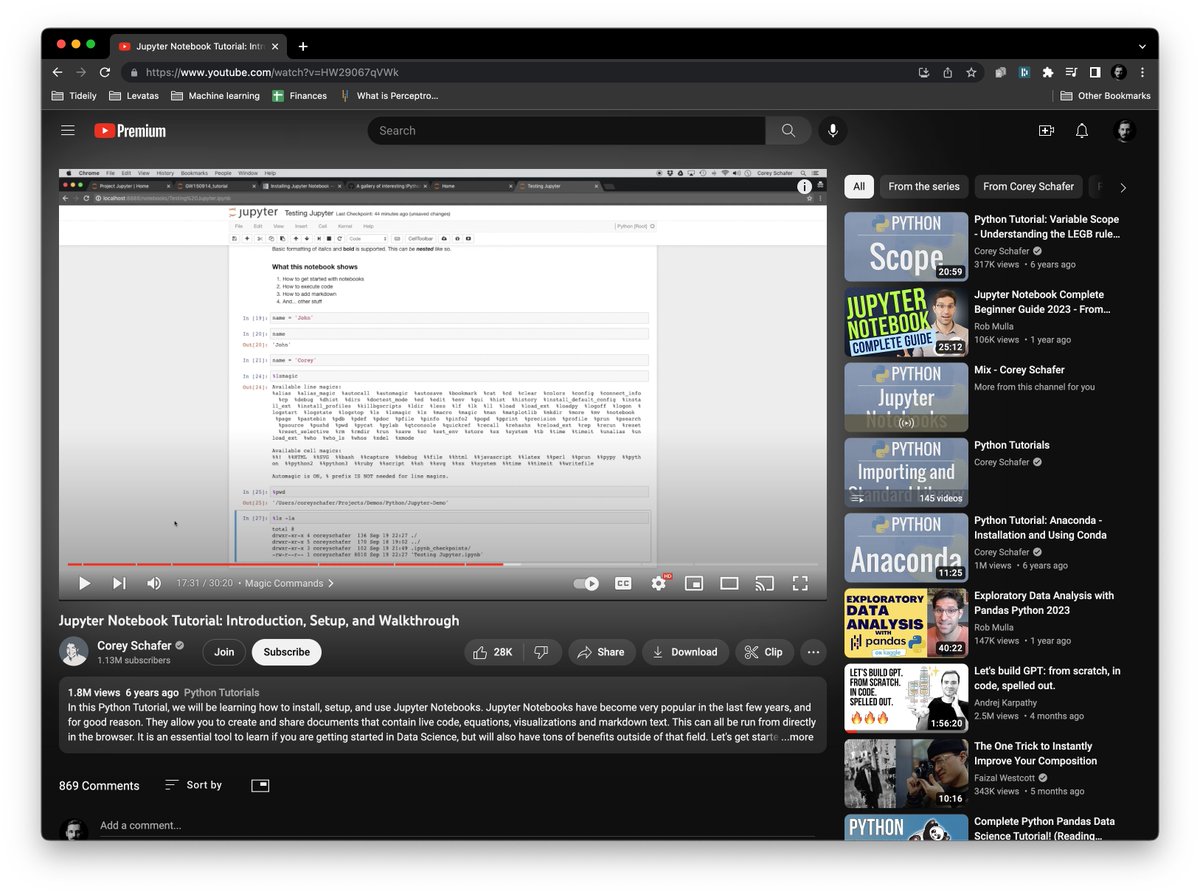The height and width of the screenshot is (895, 1200).
Task: Open the Machine learning bookmarks folder
Action: tap(215, 96)
